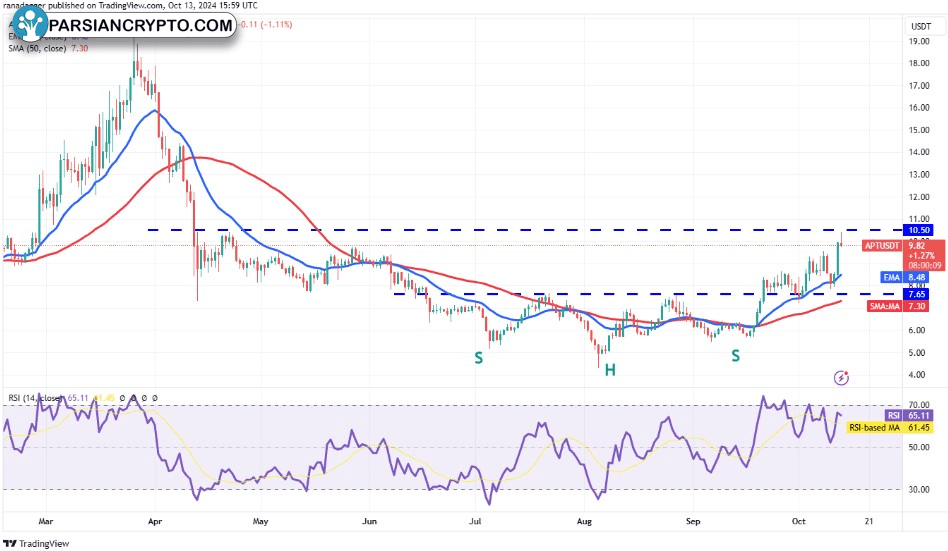The image size is (948, 551).
Task: Select the 18.00 price axis value
Action: click(918, 63)
